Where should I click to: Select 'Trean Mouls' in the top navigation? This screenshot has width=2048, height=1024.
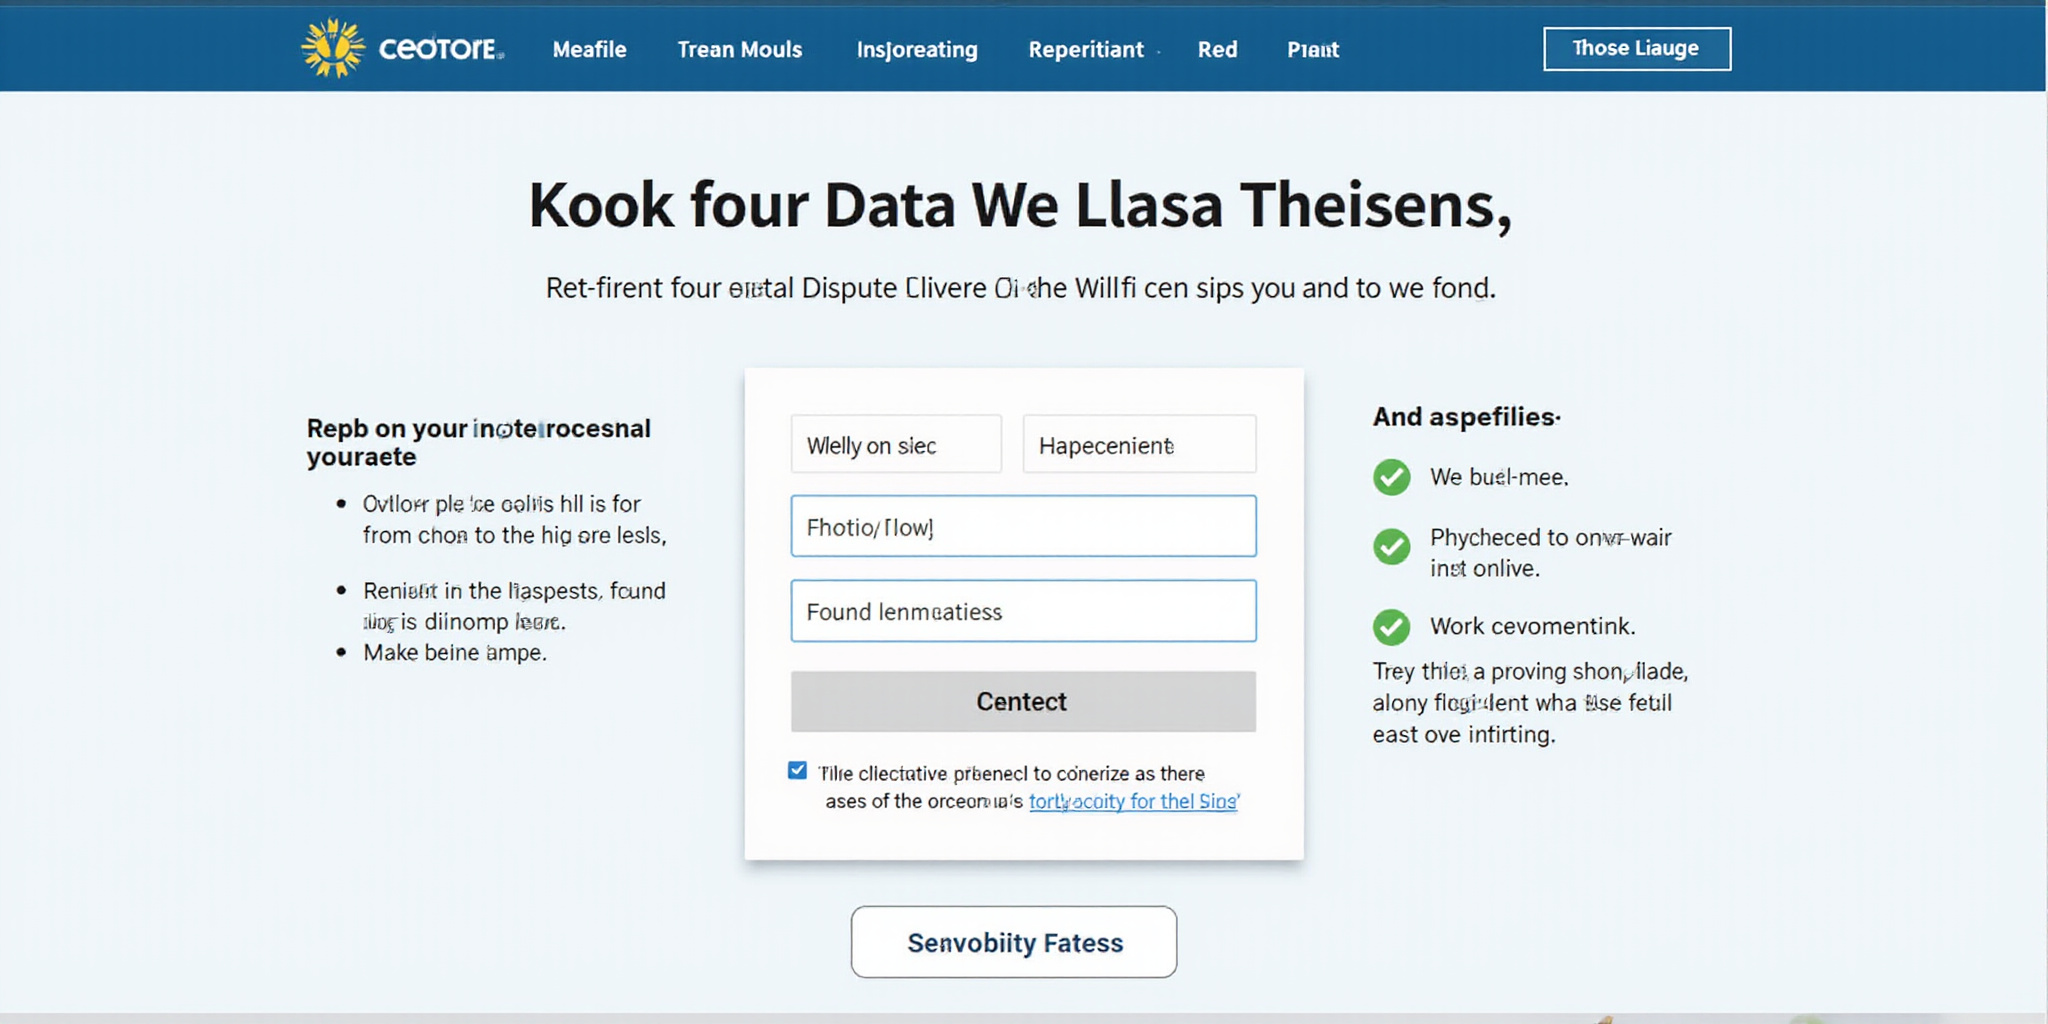740,49
